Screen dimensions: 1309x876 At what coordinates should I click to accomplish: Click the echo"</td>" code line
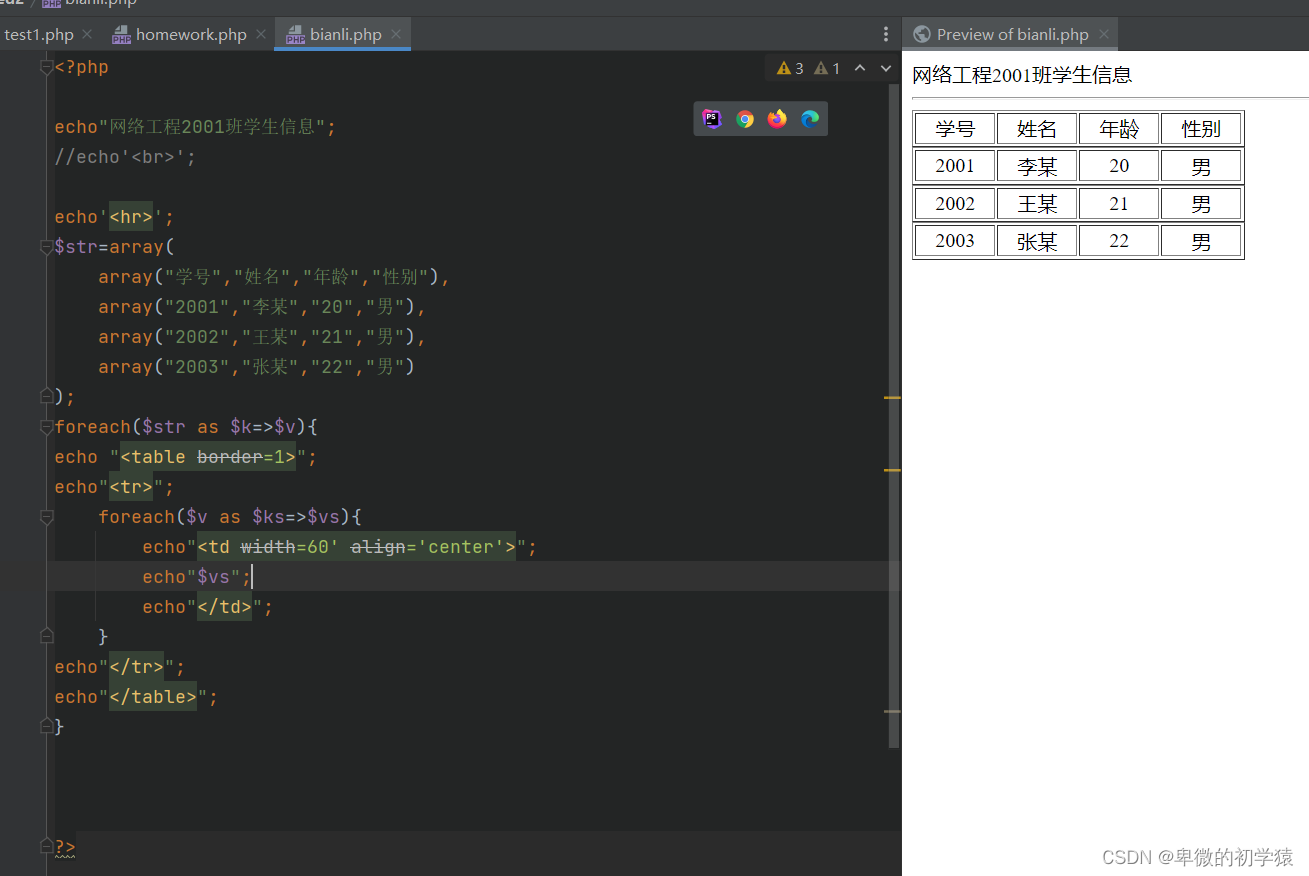tap(207, 607)
